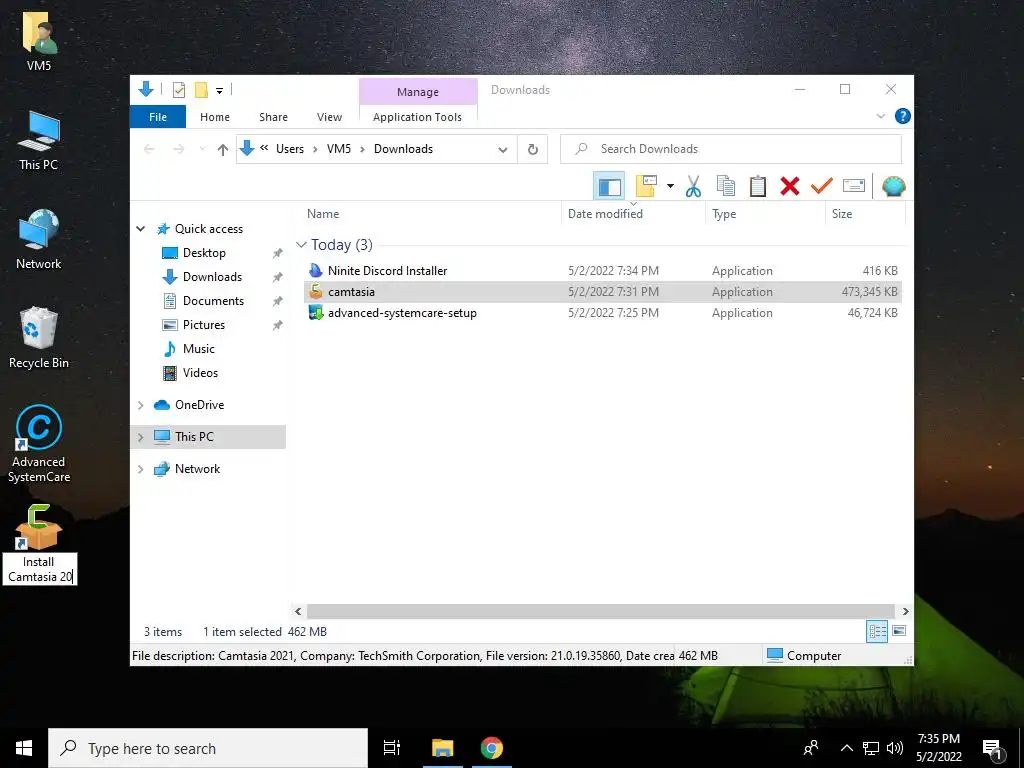The width and height of the screenshot is (1024, 768).
Task: Select the Advanced SystemCare desktop shortcut
Action: [x=39, y=444]
